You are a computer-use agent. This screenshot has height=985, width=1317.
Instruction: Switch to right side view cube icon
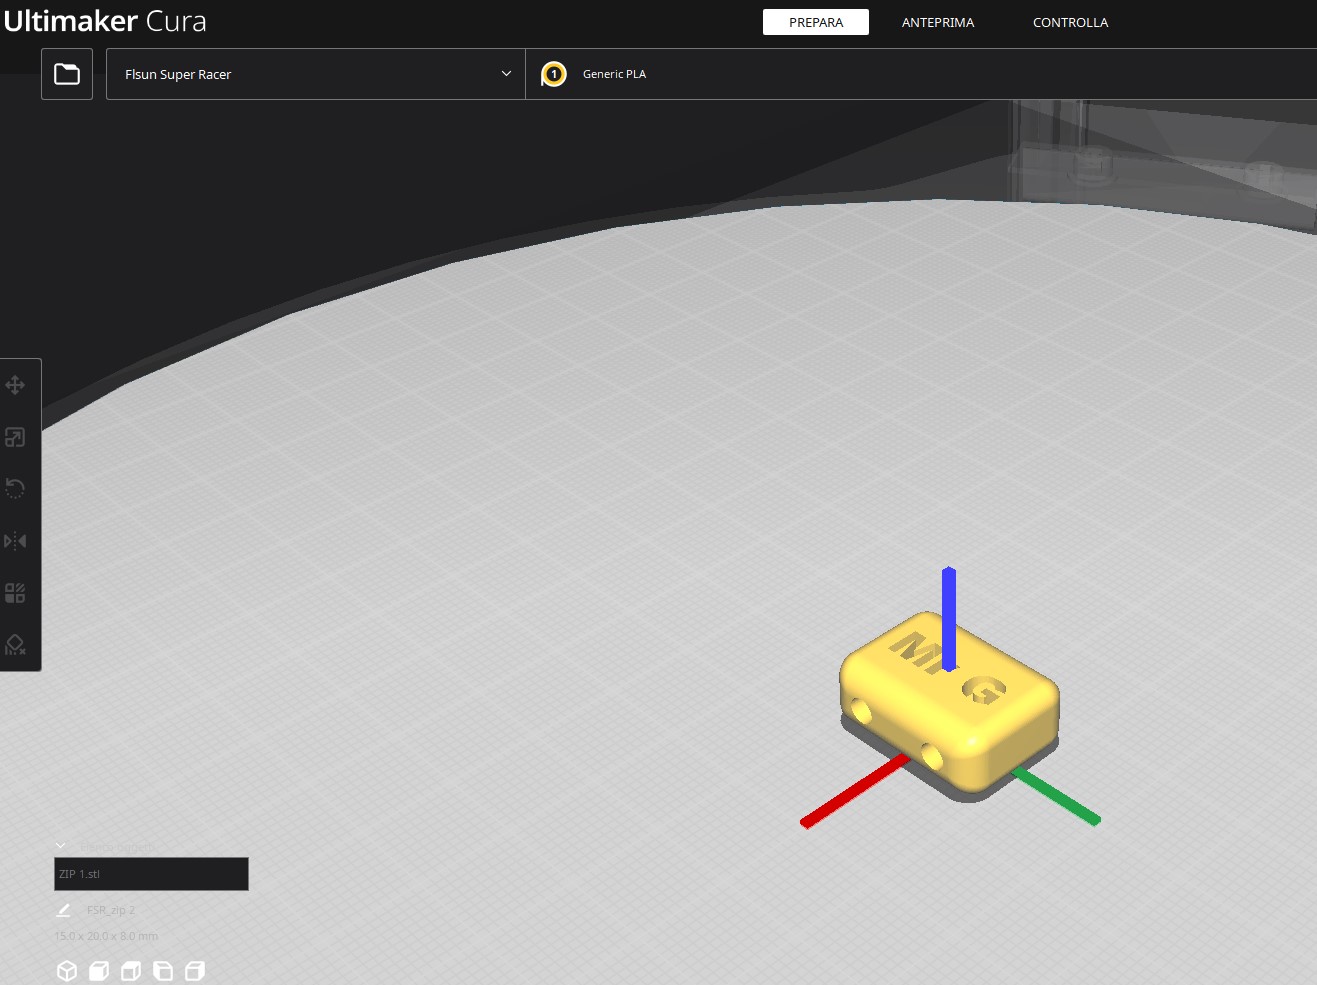(x=195, y=971)
